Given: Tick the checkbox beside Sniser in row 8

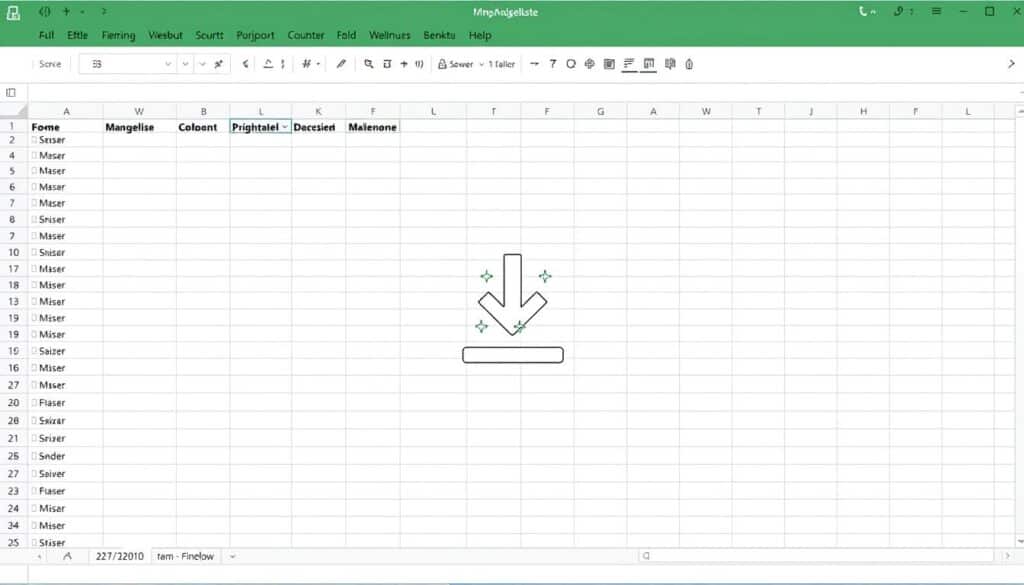Looking at the screenshot, I should click(x=34, y=219).
